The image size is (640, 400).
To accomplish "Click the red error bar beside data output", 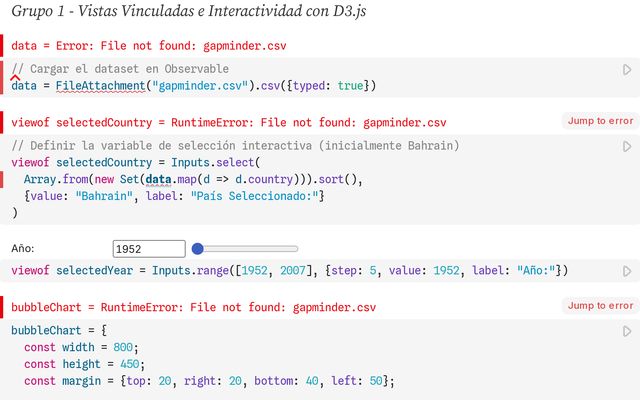I will (x=1, y=46).
